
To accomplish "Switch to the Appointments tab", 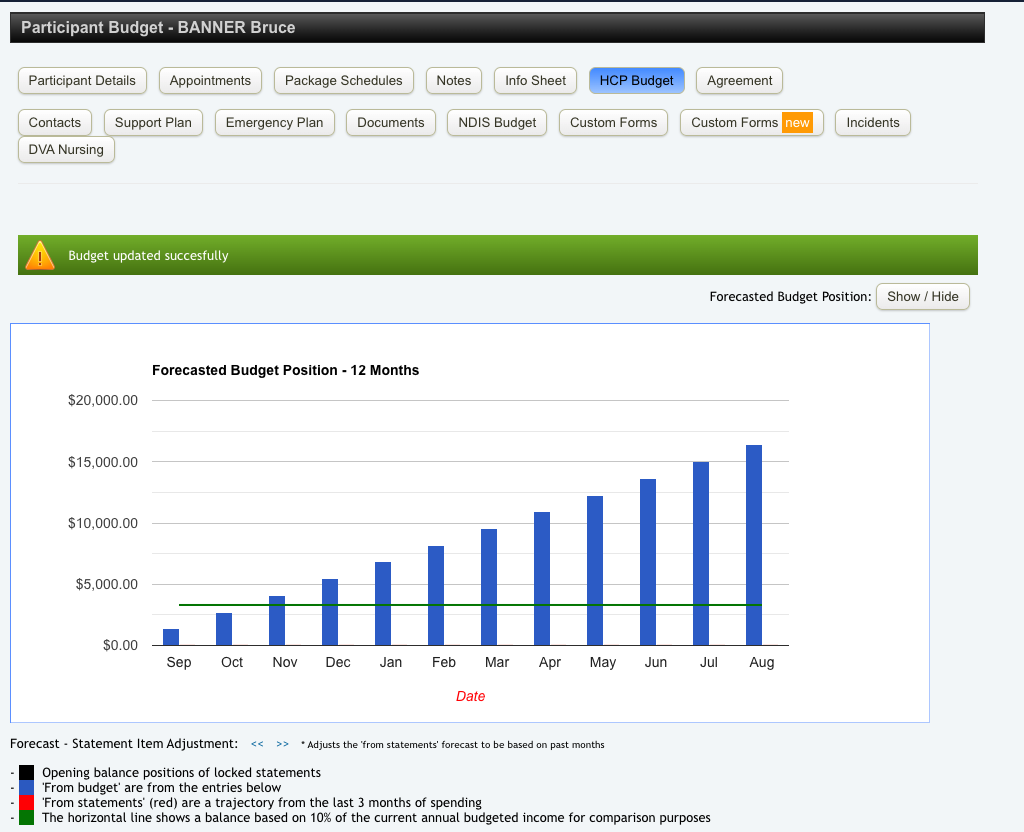I will coord(210,81).
